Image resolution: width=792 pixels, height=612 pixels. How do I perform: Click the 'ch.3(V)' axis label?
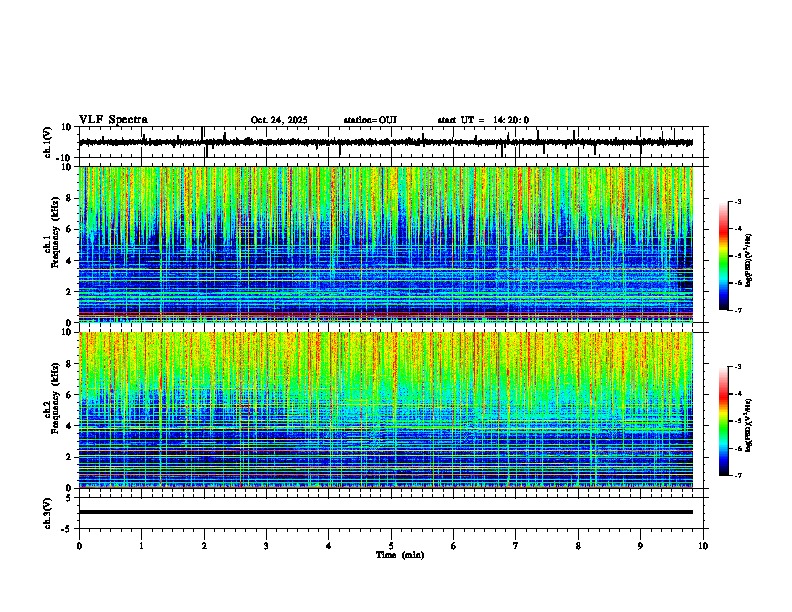coord(47,513)
